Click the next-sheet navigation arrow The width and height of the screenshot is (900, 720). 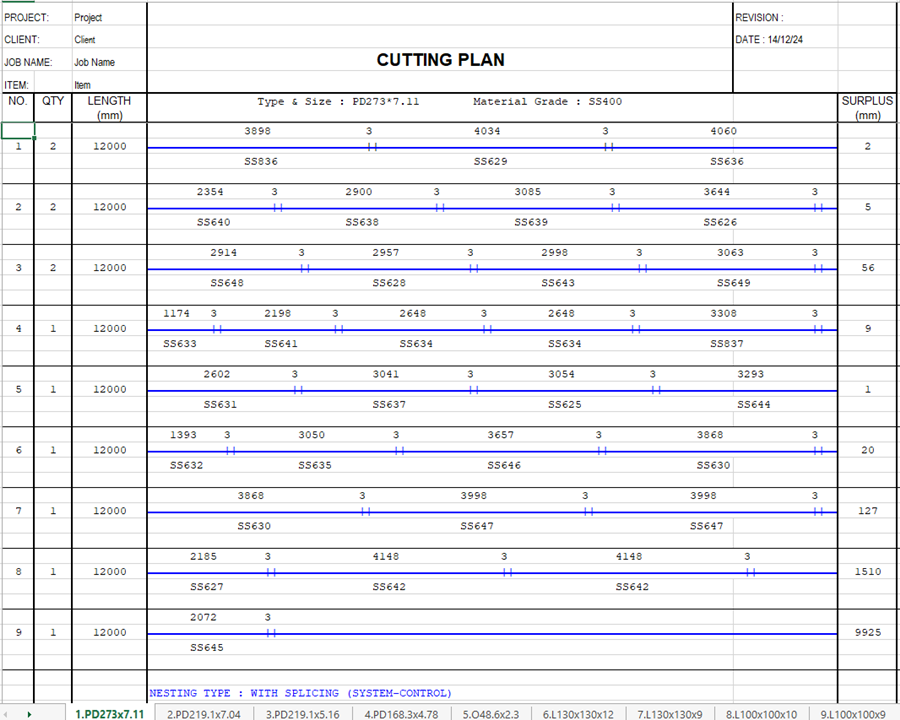point(29,714)
